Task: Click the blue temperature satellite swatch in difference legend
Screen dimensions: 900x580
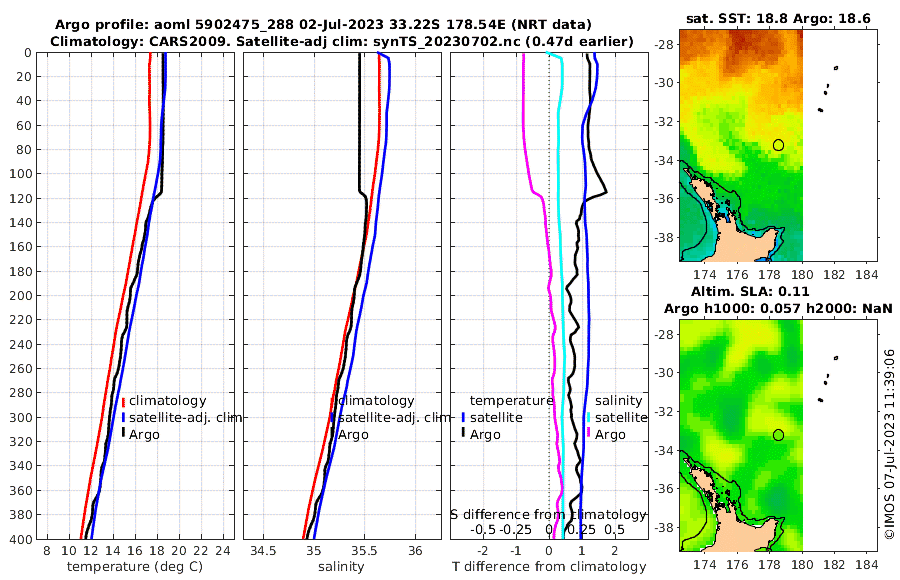Action: tap(463, 417)
